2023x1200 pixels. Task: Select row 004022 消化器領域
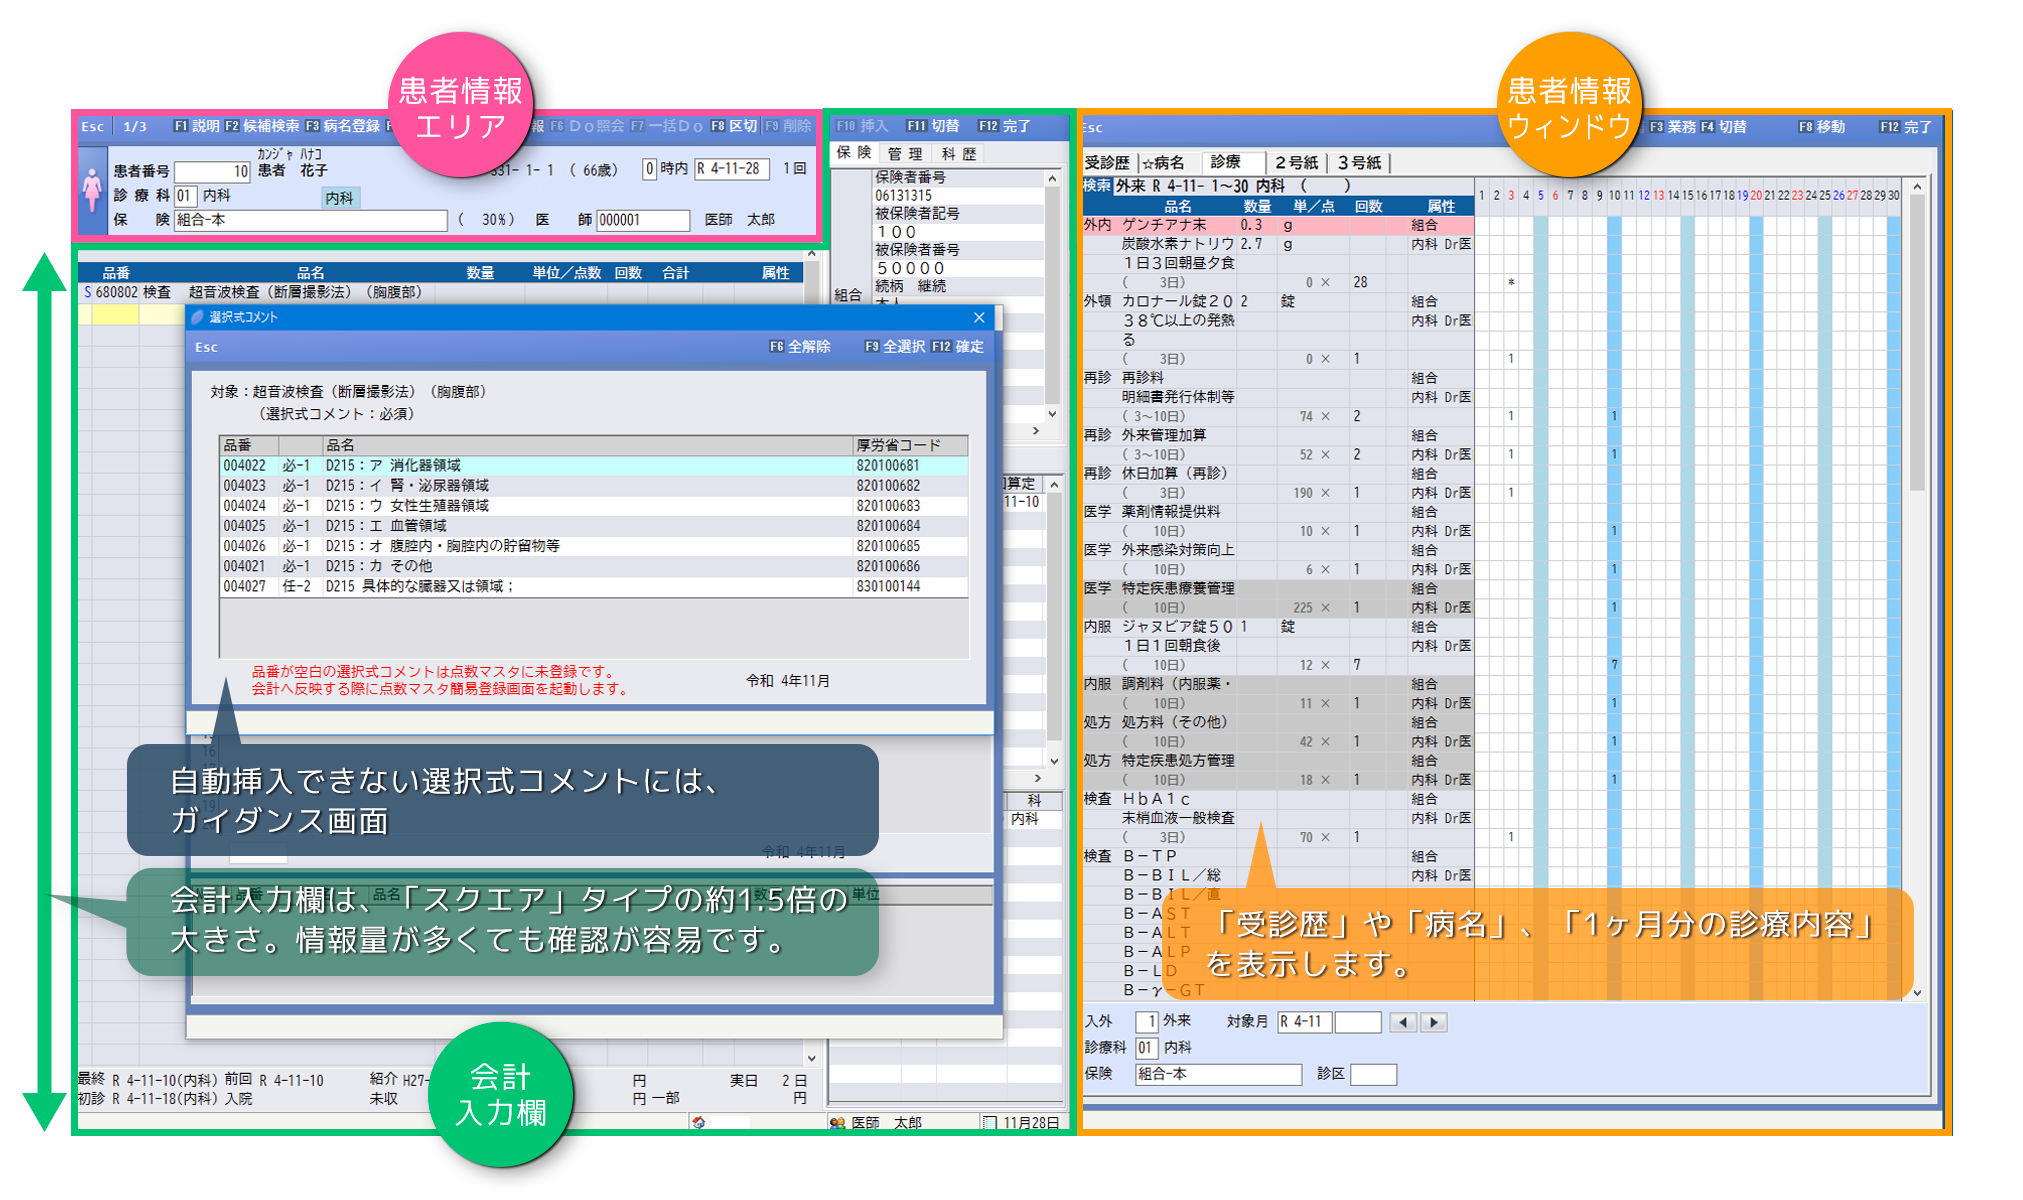point(593,466)
